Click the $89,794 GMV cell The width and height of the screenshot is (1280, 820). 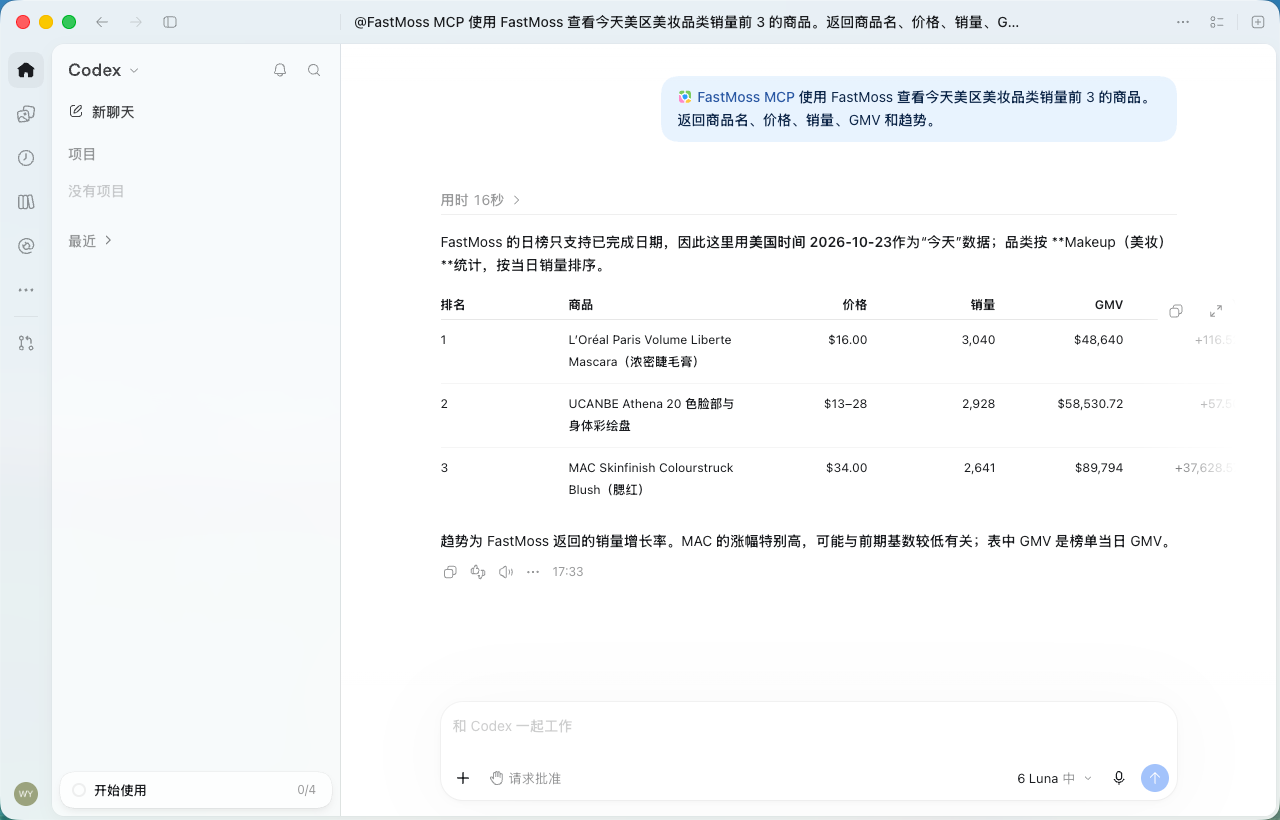[x=1099, y=468]
